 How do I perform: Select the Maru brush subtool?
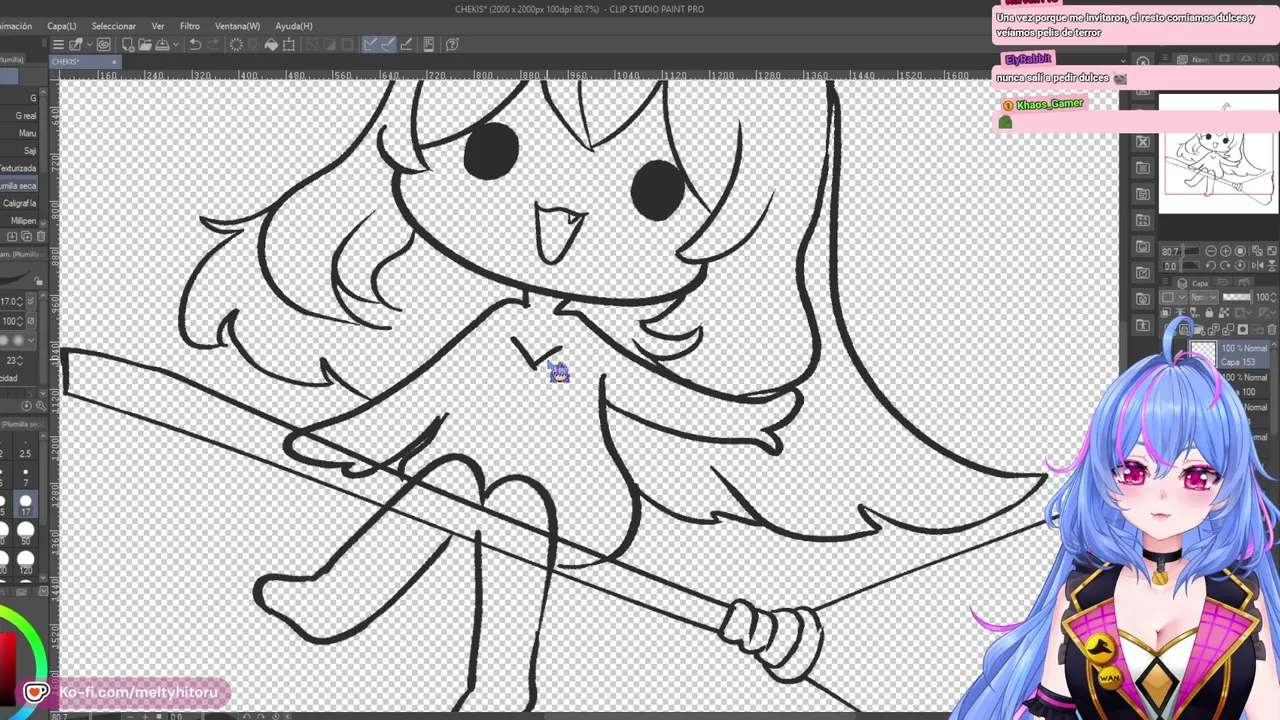pyautogui.click(x=20, y=133)
